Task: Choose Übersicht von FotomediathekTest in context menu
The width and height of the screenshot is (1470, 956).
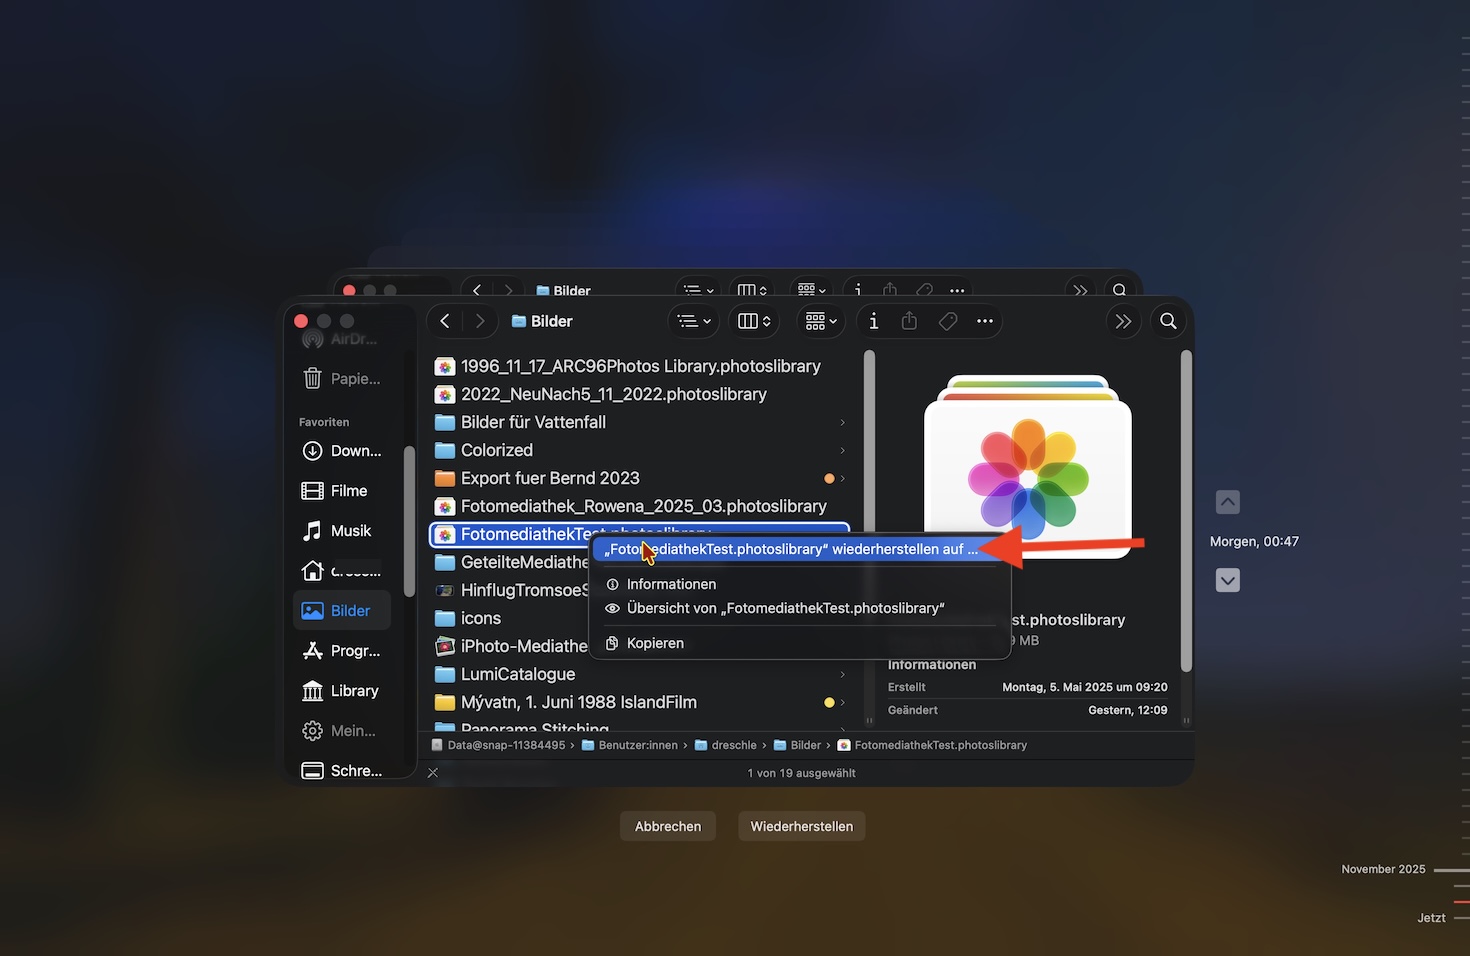Action: pos(800,608)
